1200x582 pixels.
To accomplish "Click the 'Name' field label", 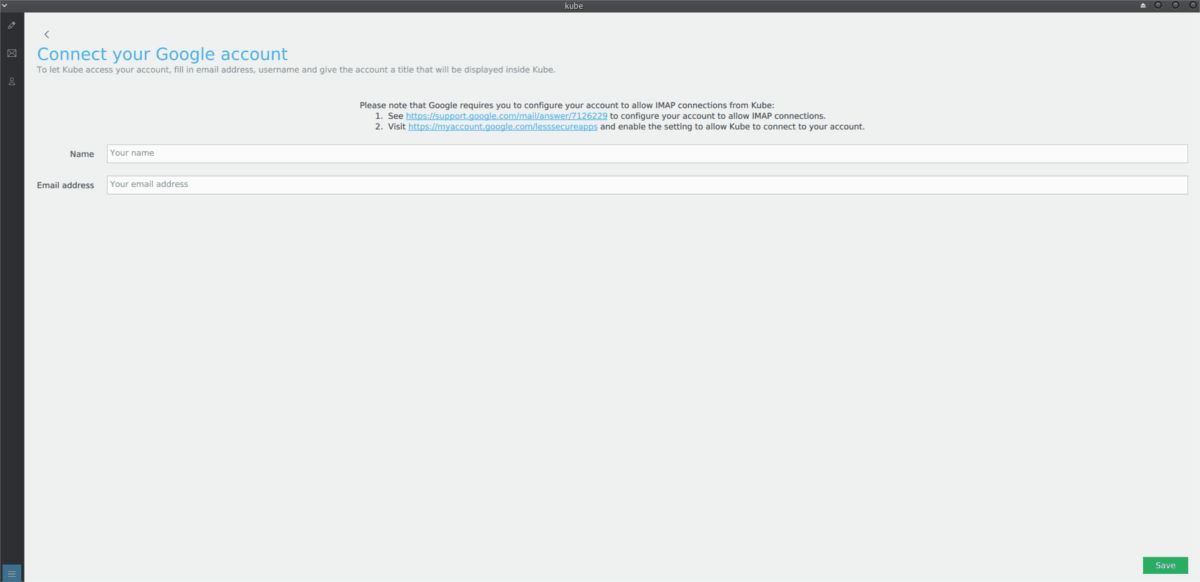I will coord(82,154).
